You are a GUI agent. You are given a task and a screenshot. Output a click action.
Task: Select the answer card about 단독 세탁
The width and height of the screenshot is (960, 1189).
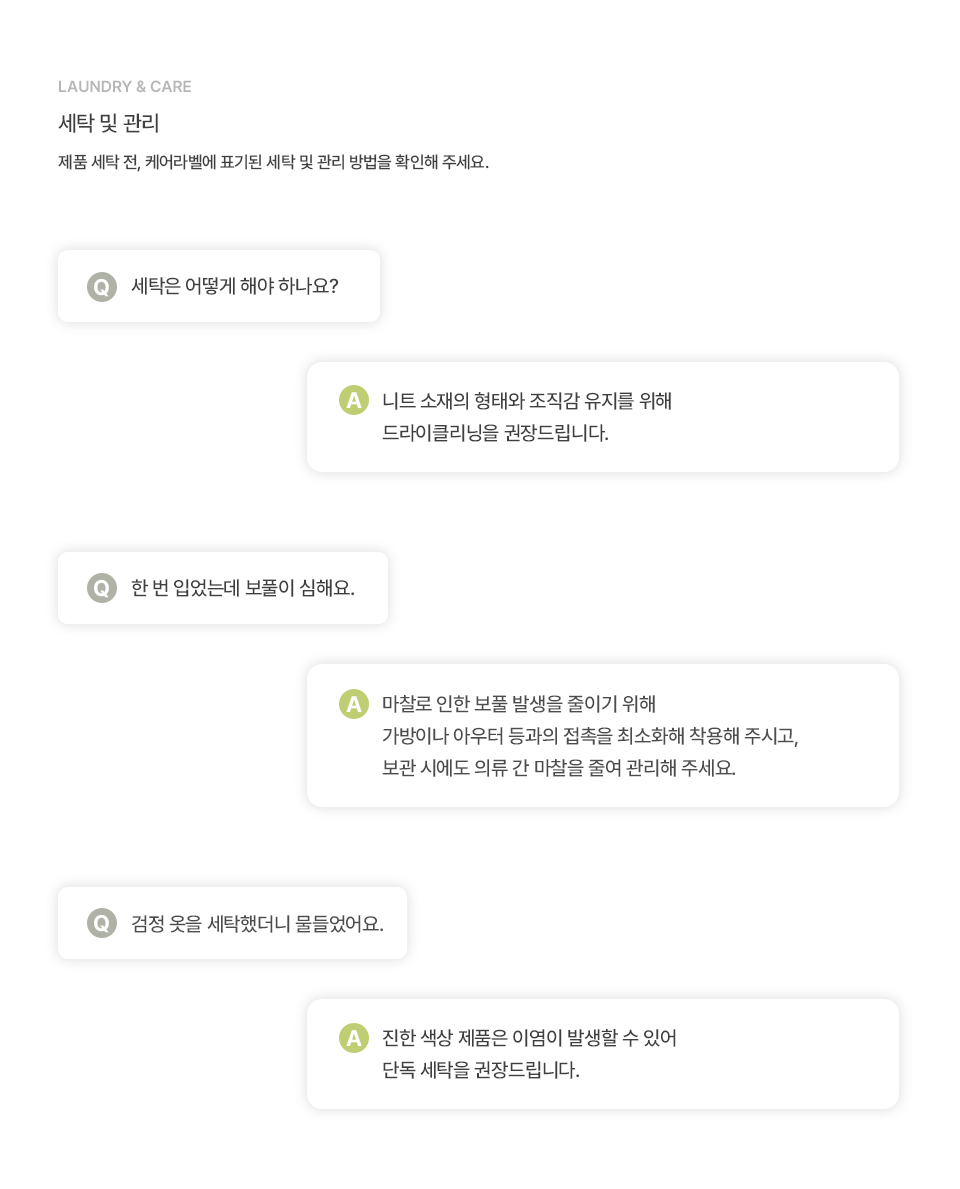[603, 1054]
